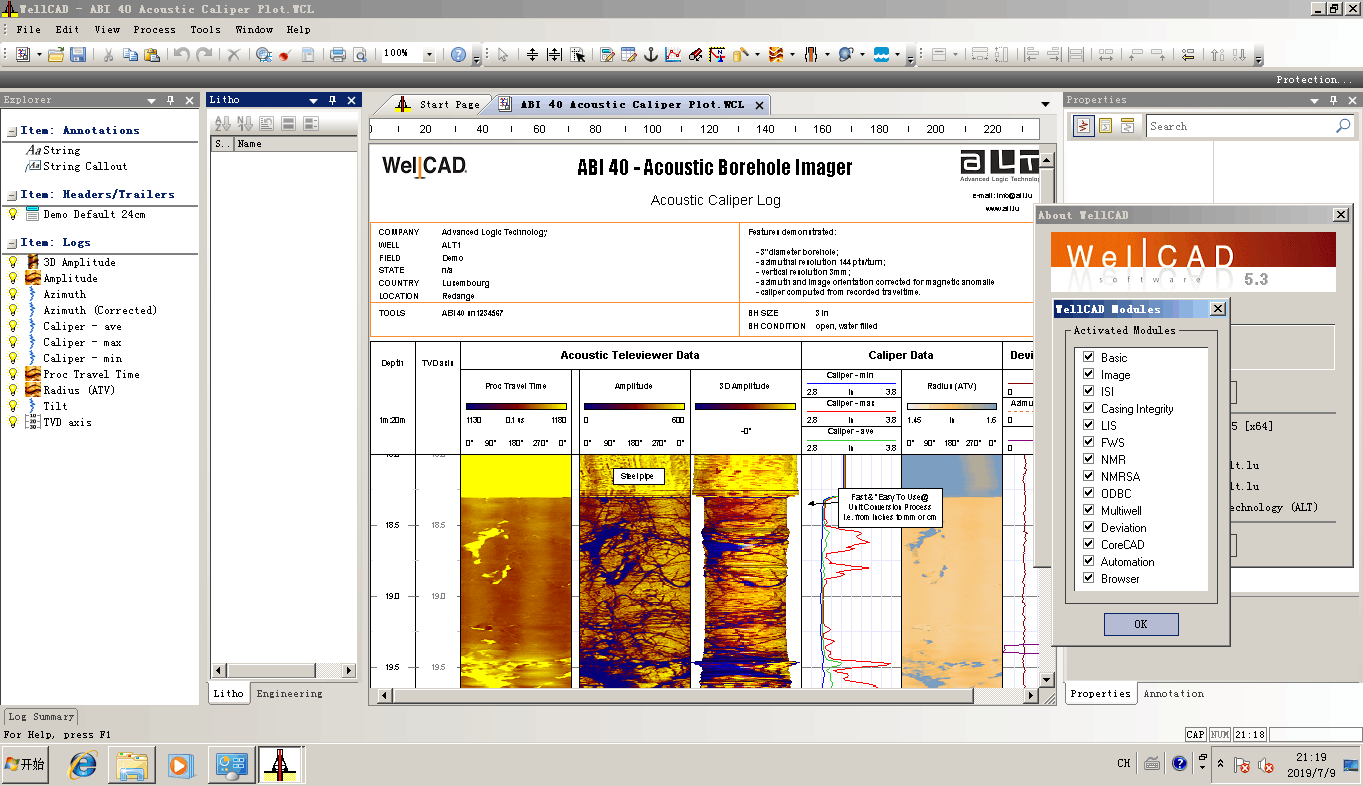
Task: Toggle visibility bulb for Tilt log
Action: coord(13,406)
